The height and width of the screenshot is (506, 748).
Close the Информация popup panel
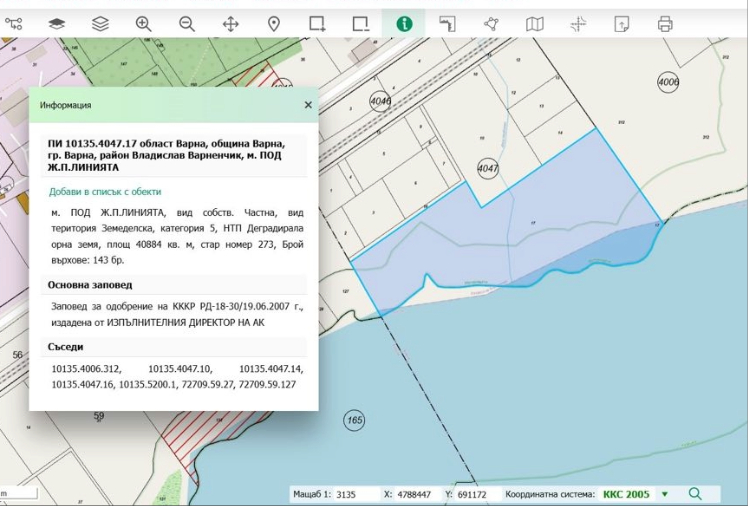point(308,105)
